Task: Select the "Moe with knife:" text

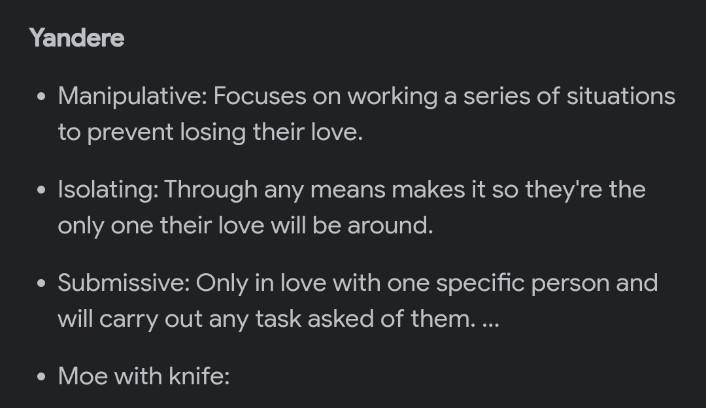Action: (x=144, y=377)
